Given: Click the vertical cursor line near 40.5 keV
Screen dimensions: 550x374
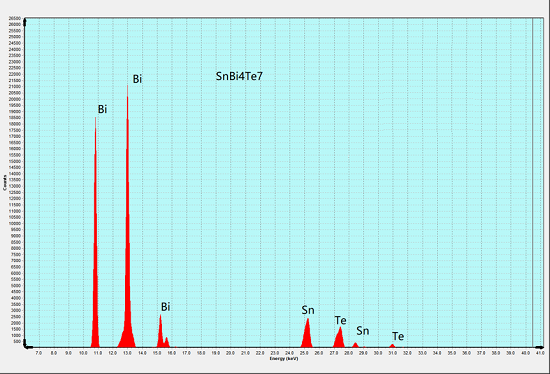Looking at the screenshot, I should 532,182.
